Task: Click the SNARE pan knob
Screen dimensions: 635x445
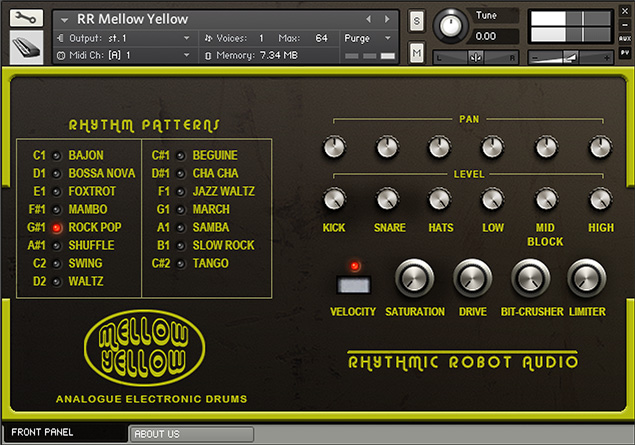Action: [387, 147]
